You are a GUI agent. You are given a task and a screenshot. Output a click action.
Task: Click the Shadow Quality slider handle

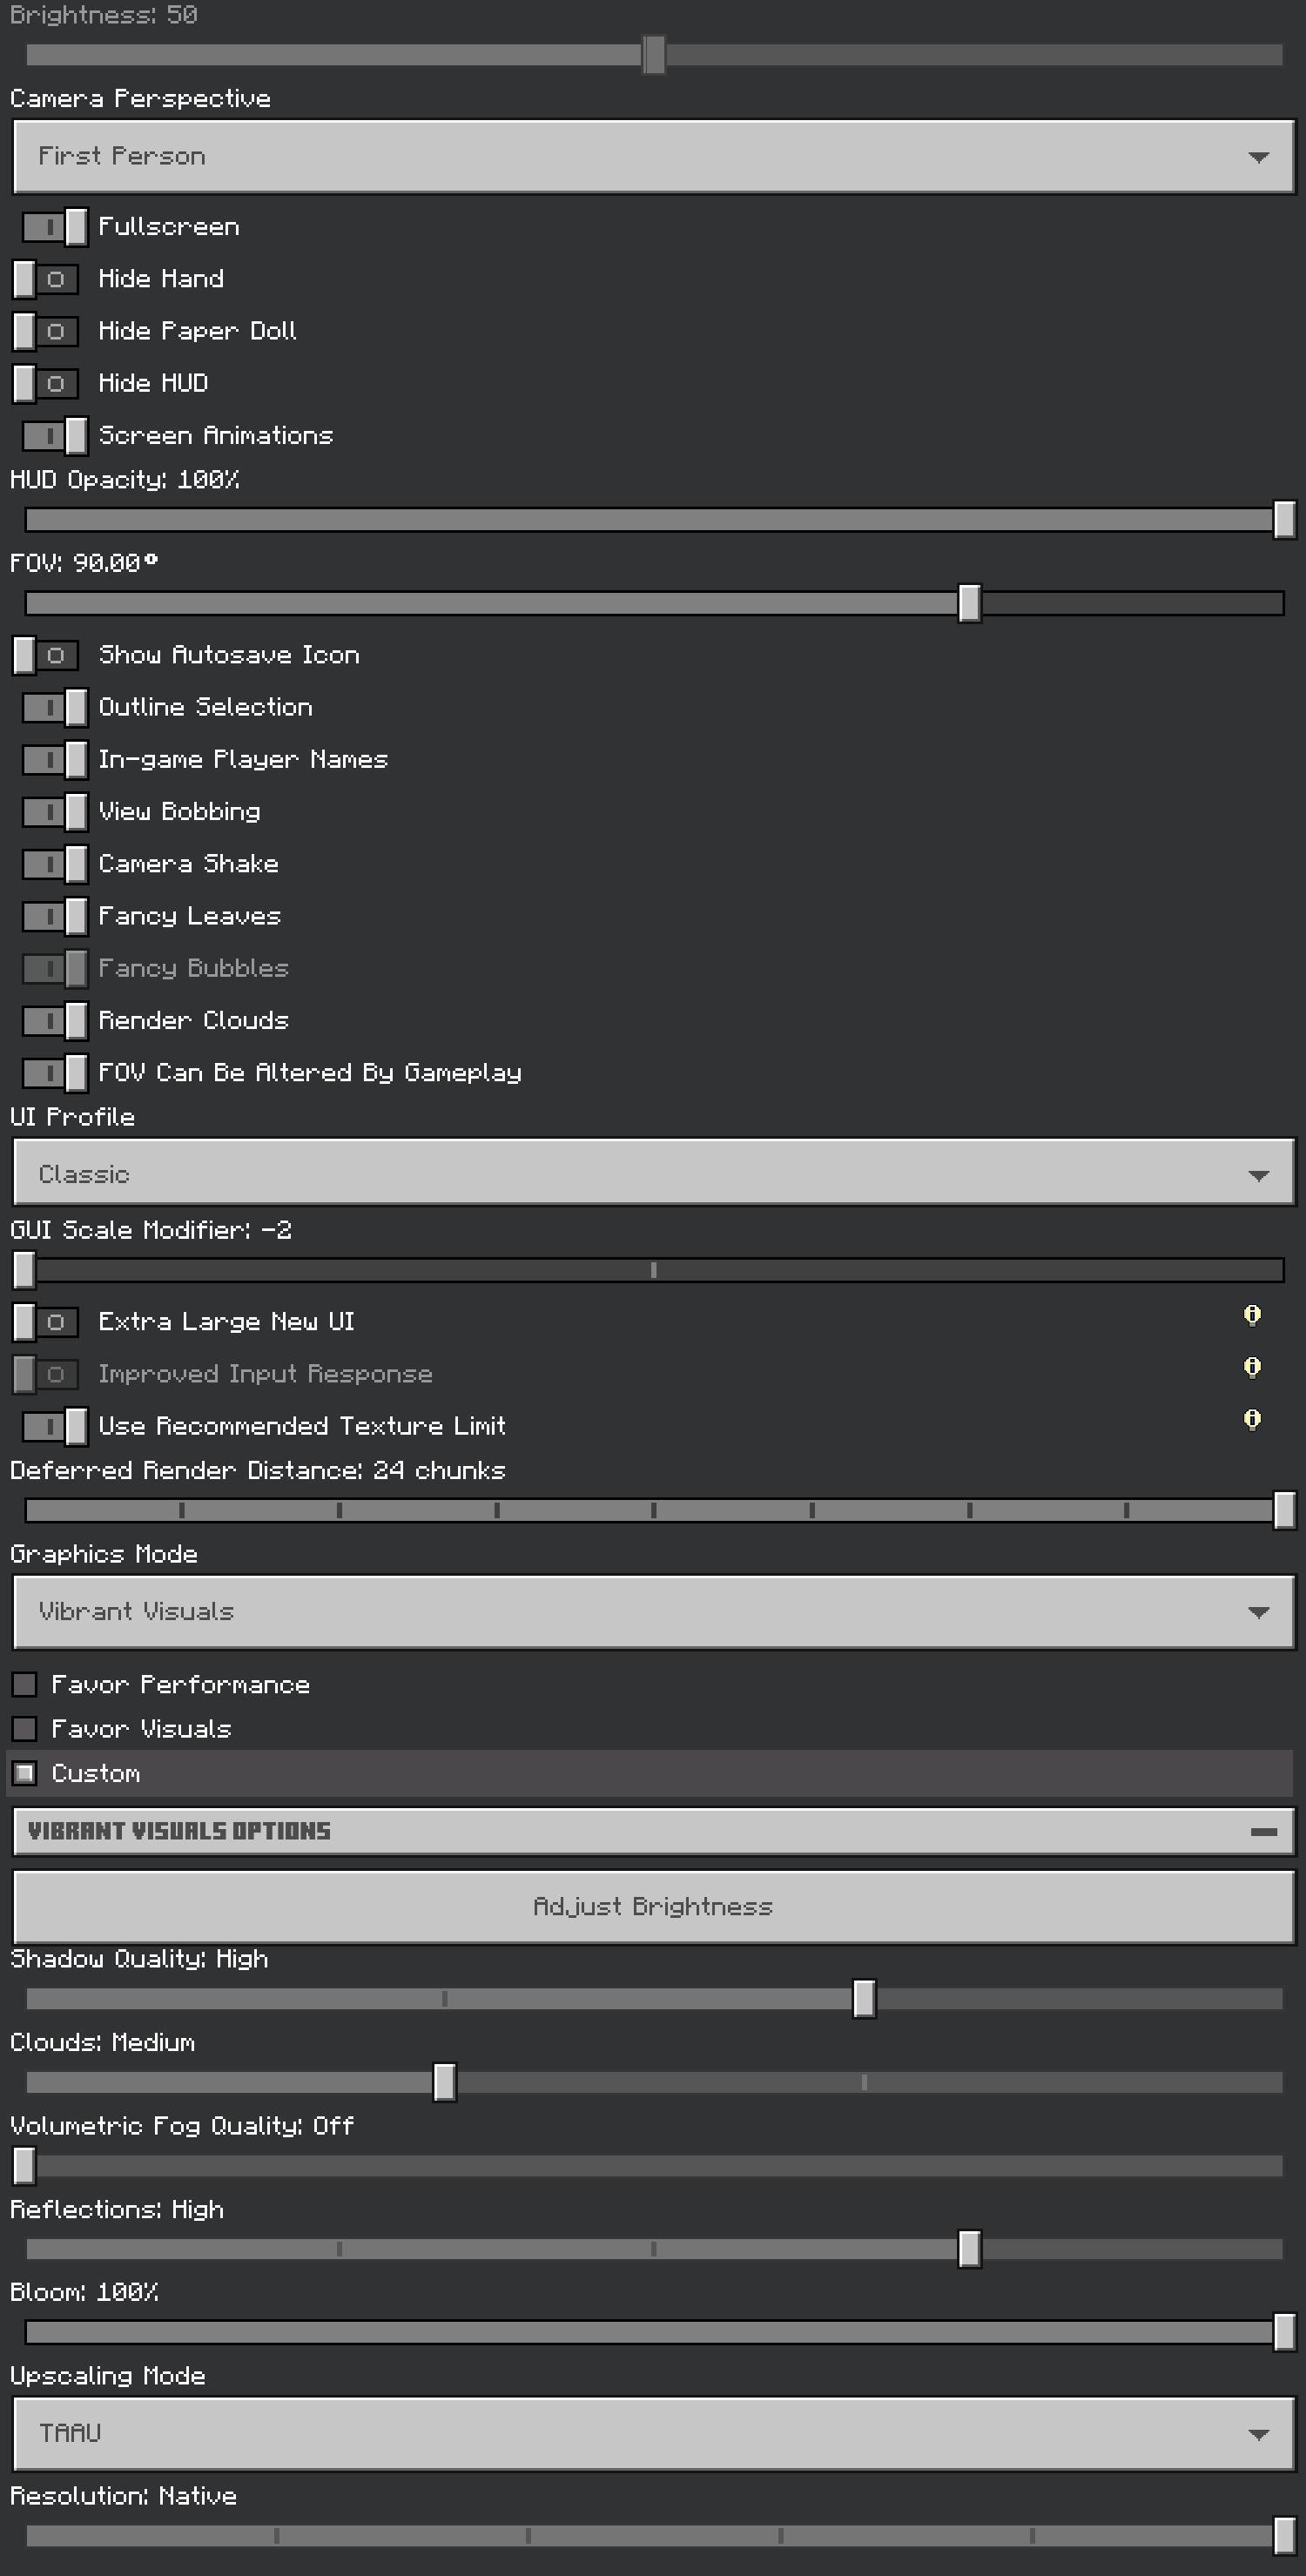click(864, 1999)
